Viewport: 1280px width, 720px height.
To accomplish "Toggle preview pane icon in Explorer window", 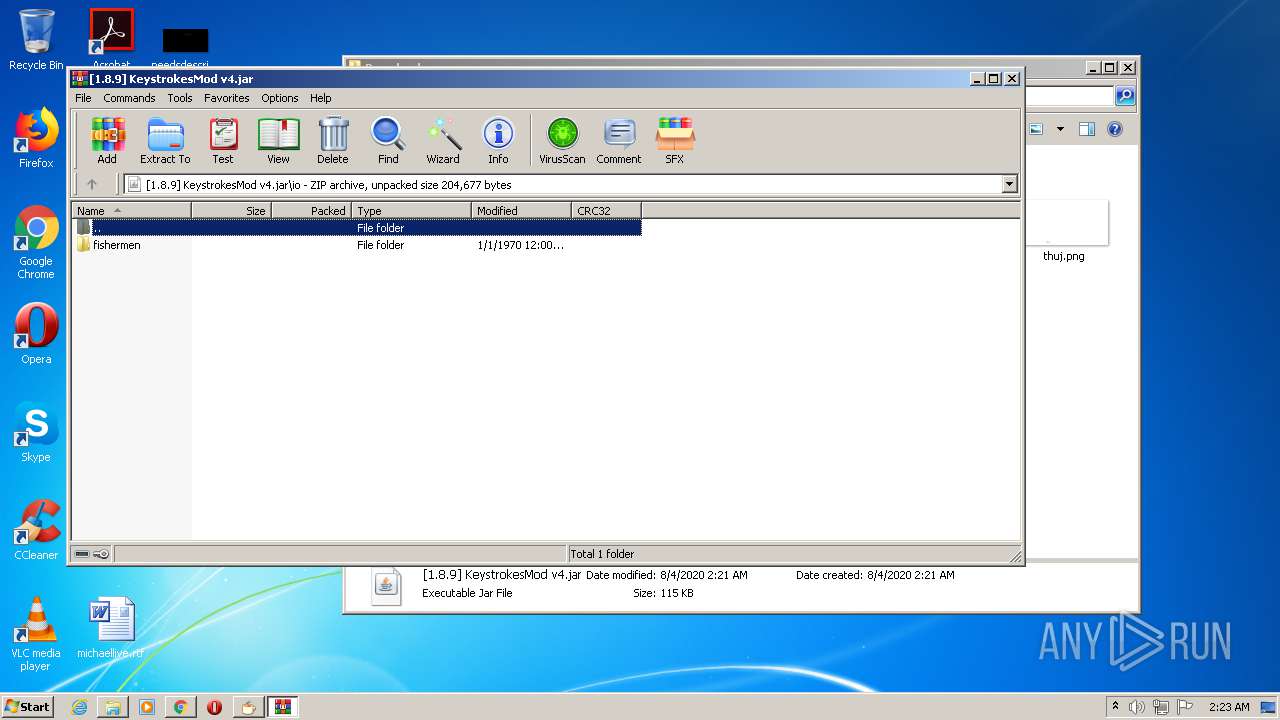I will (x=1087, y=129).
